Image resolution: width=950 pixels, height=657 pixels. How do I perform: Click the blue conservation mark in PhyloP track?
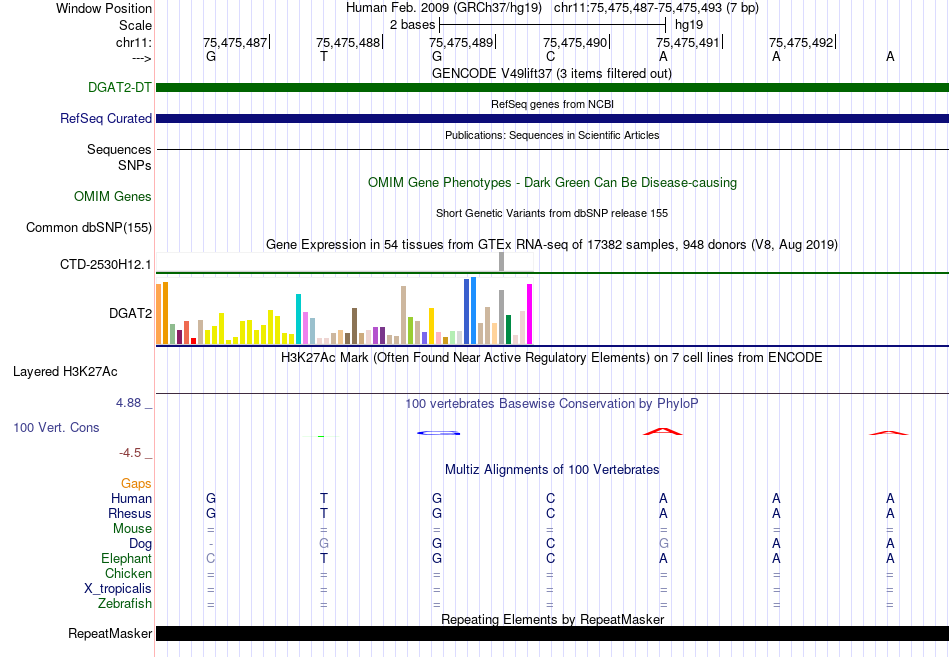(x=438, y=433)
